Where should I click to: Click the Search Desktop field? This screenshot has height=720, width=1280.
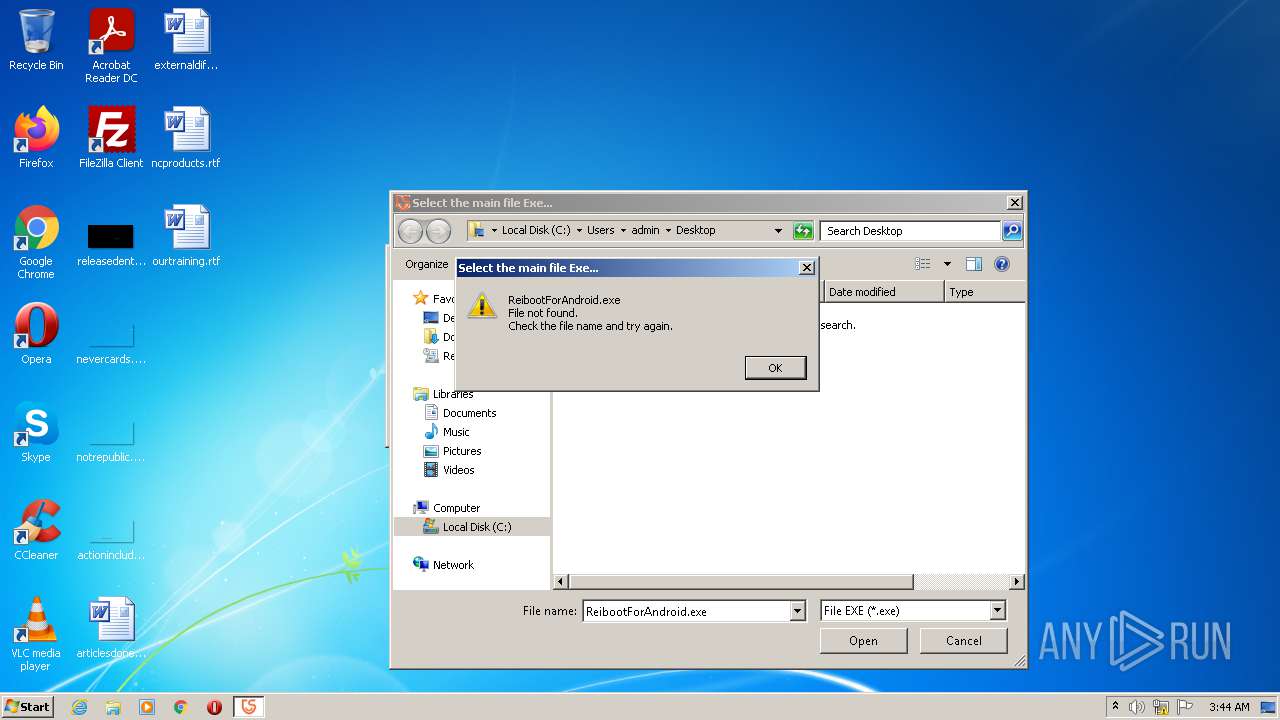910,231
